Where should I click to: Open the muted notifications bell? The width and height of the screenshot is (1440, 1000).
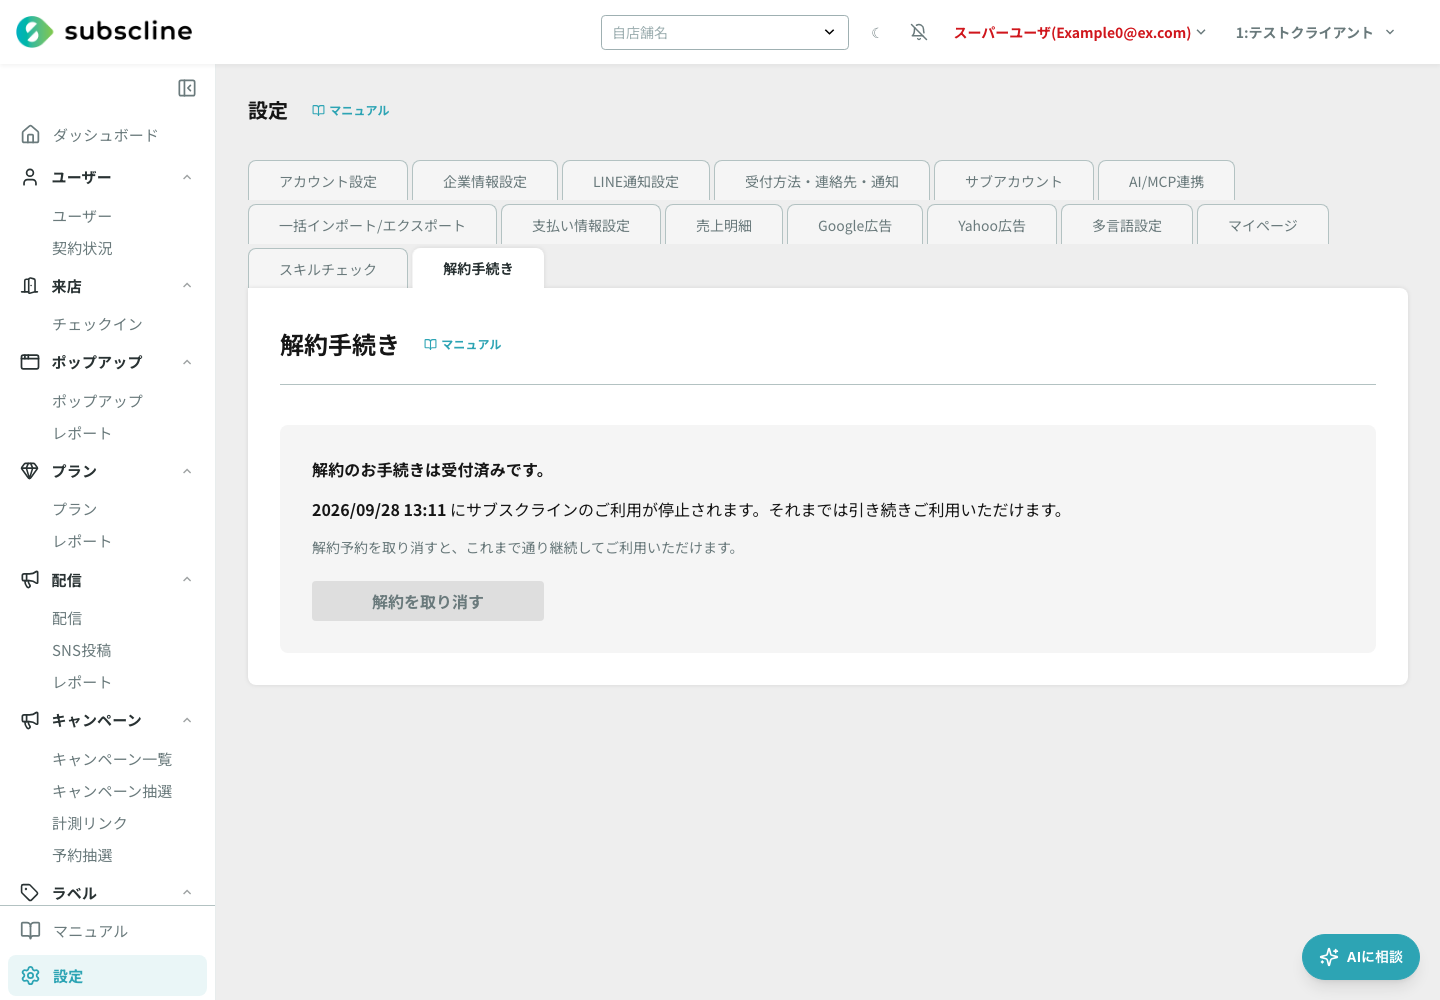(919, 33)
